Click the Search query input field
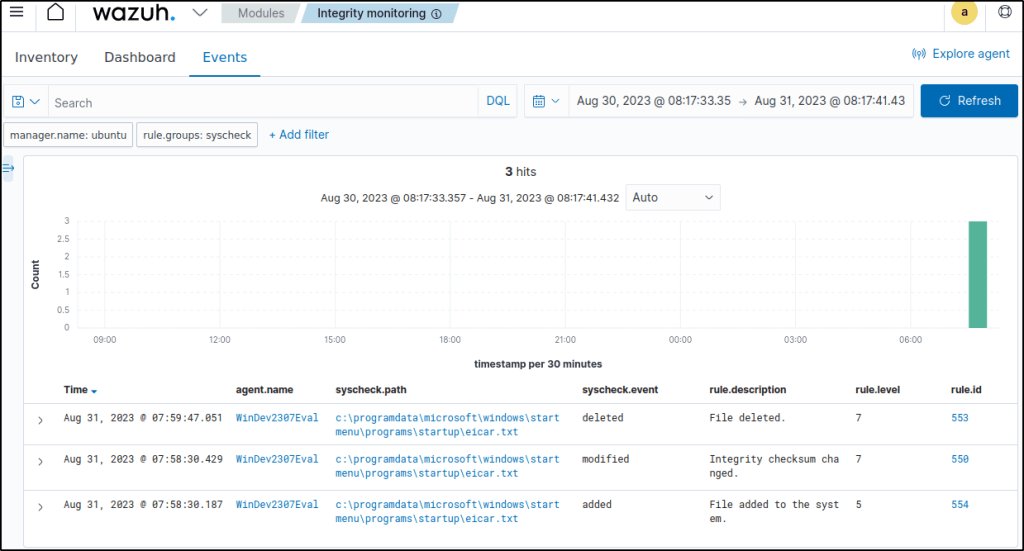1024x551 pixels. (260, 102)
